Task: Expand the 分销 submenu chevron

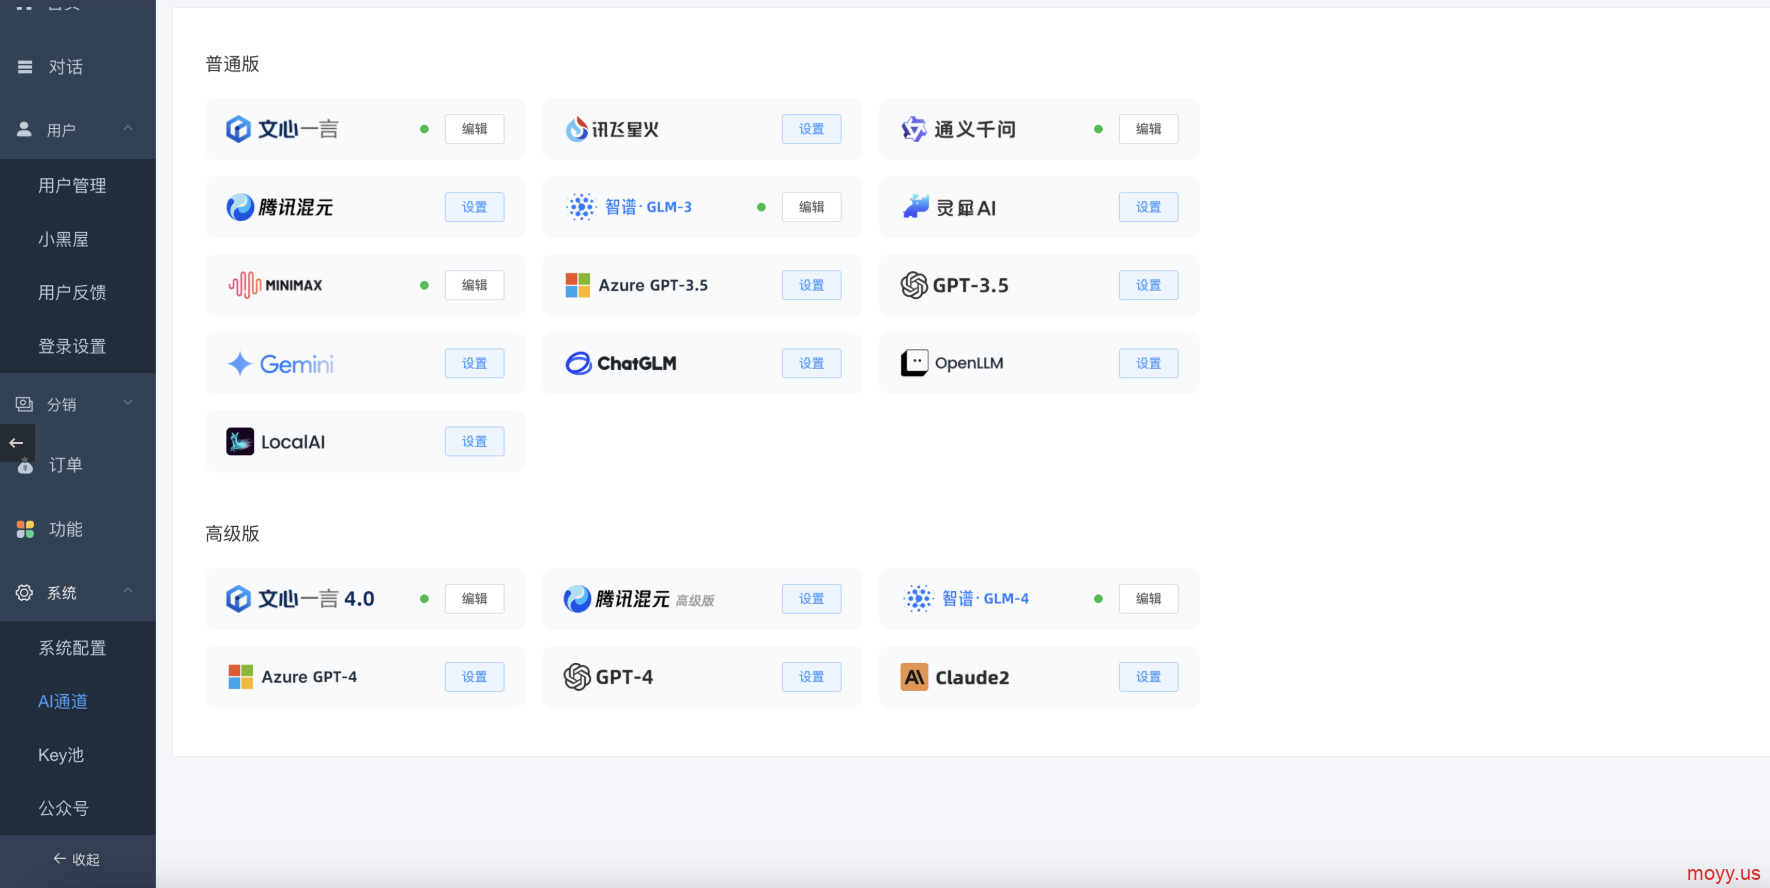Action: (128, 403)
